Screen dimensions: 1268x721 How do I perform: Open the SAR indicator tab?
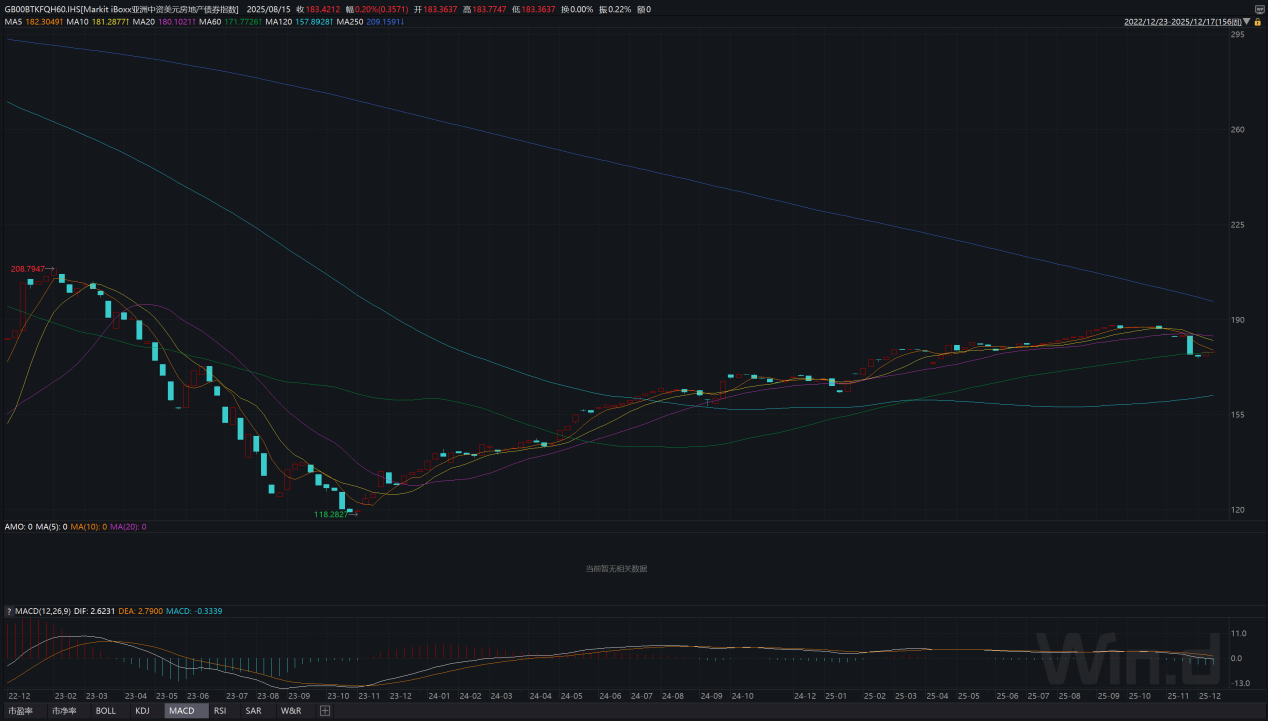tap(253, 711)
